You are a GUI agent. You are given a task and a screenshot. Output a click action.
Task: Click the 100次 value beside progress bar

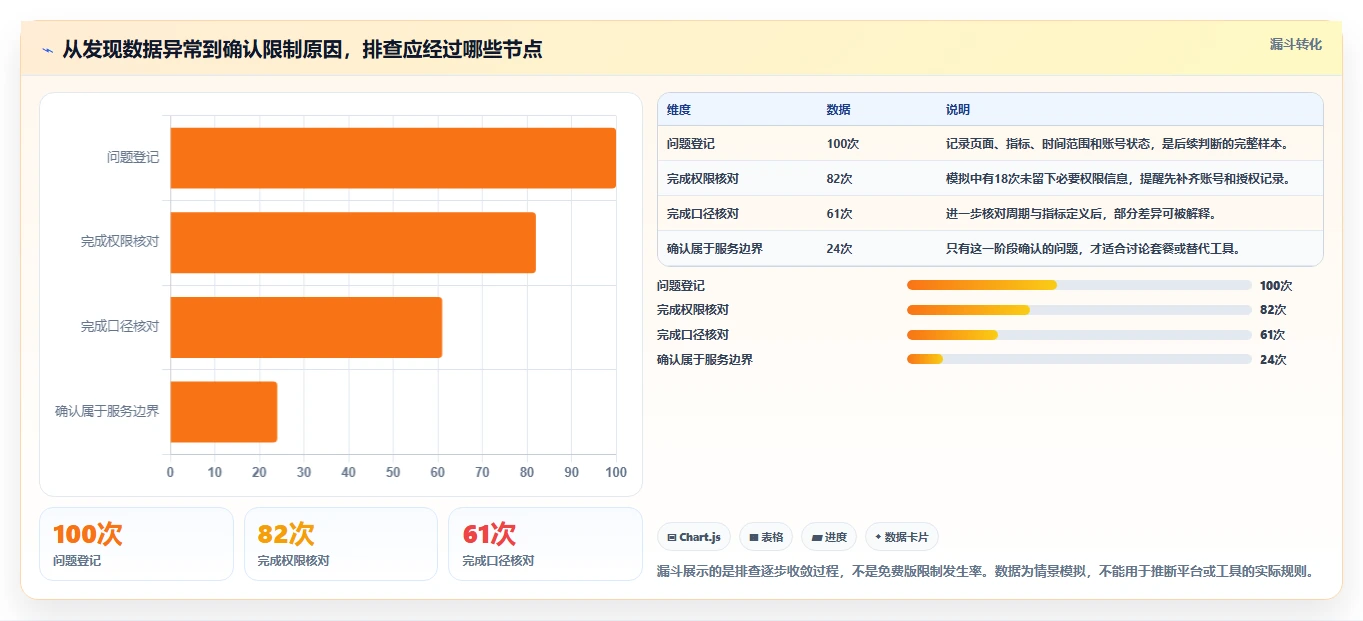[1276, 286]
